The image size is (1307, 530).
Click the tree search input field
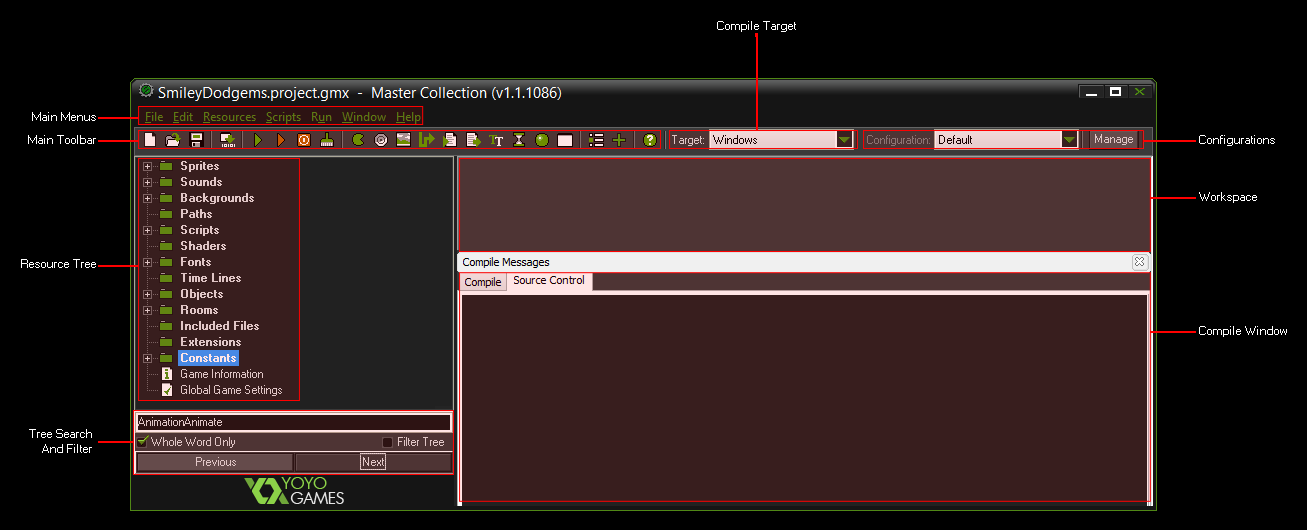pyautogui.click(x=293, y=422)
